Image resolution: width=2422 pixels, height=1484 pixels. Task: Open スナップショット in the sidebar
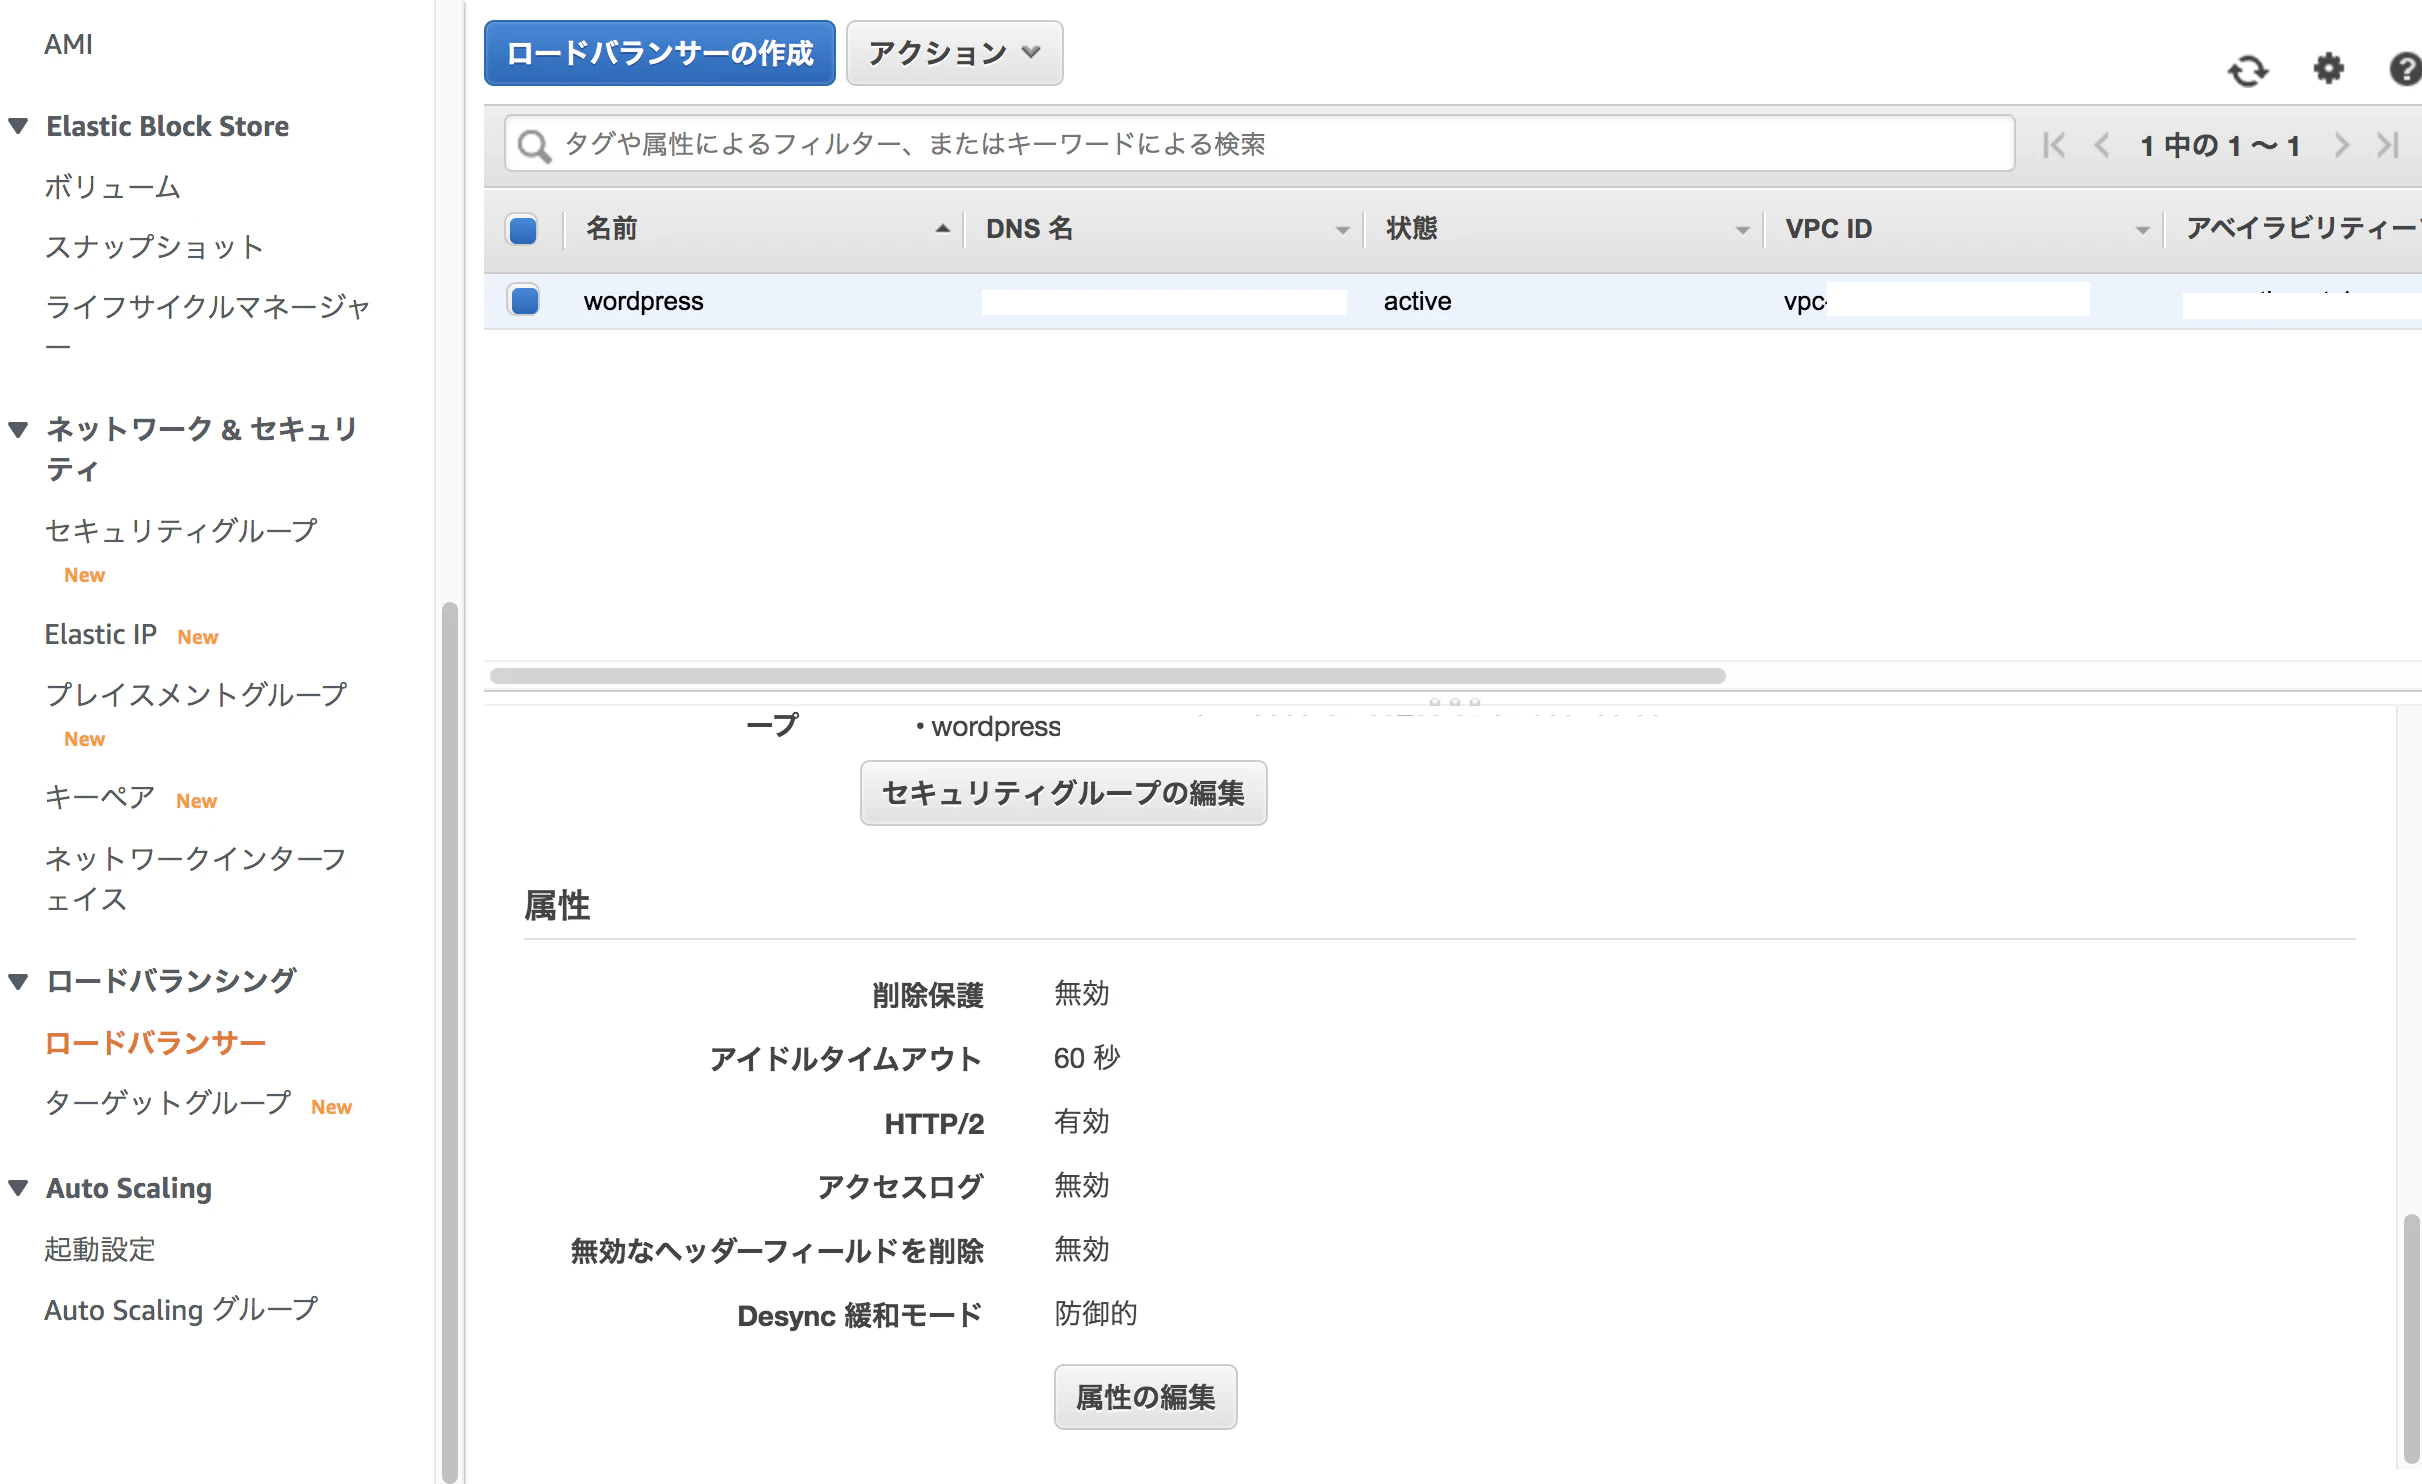[x=154, y=247]
